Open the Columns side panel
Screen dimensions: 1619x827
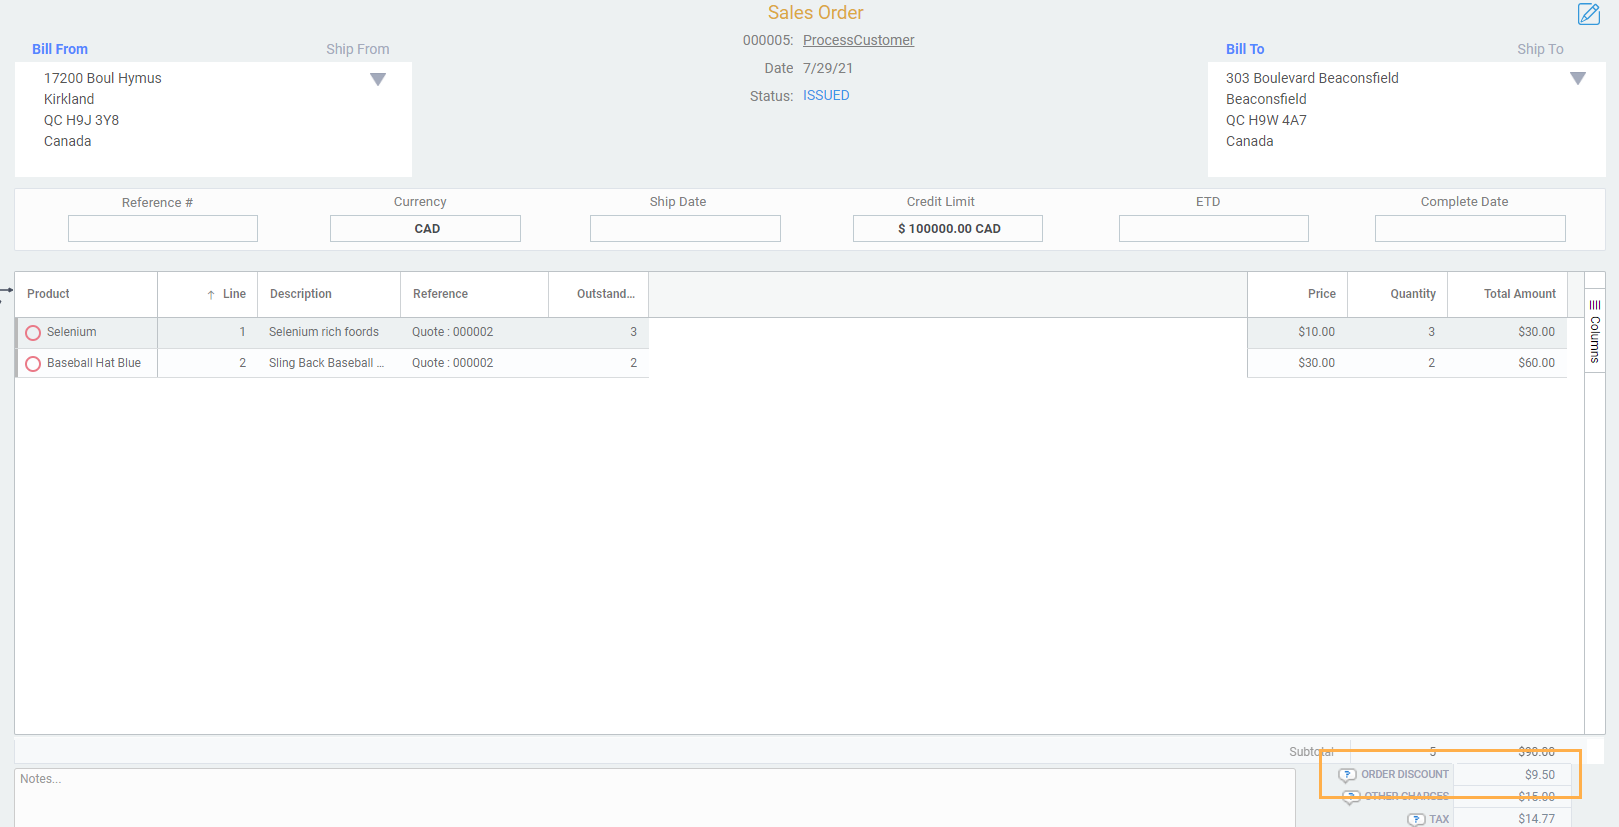1595,331
